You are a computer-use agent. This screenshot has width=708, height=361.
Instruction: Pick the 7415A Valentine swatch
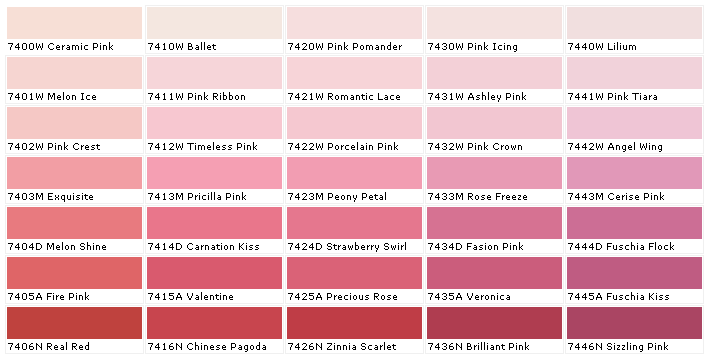point(214,273)
